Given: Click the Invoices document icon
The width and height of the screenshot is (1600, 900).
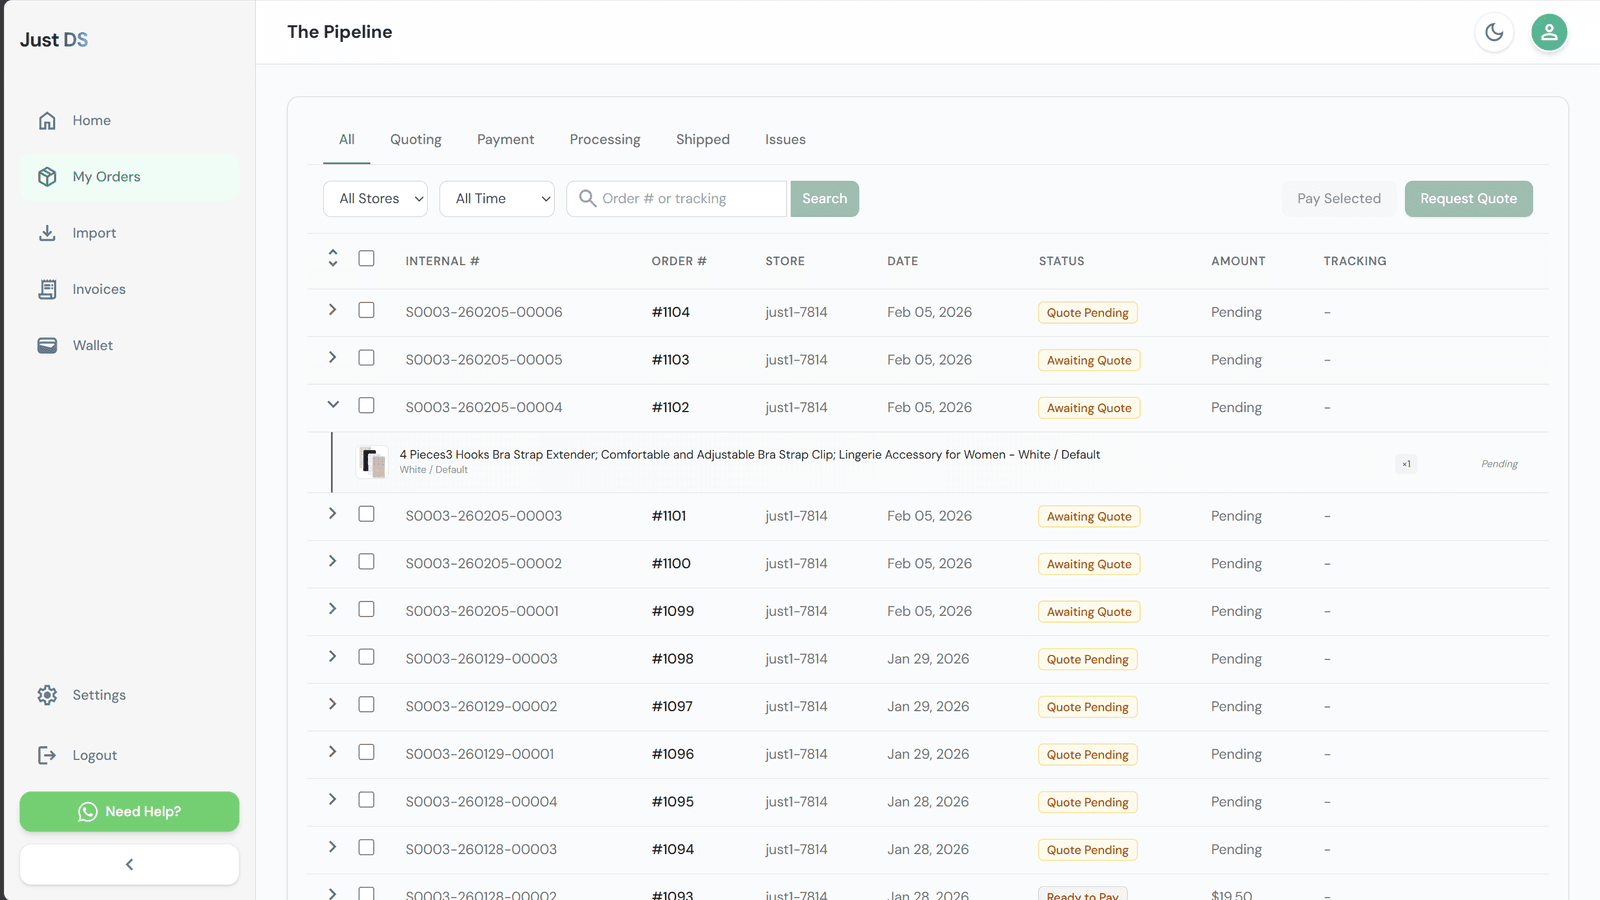Looking at the screenshot, I should [x=47, y=289].
